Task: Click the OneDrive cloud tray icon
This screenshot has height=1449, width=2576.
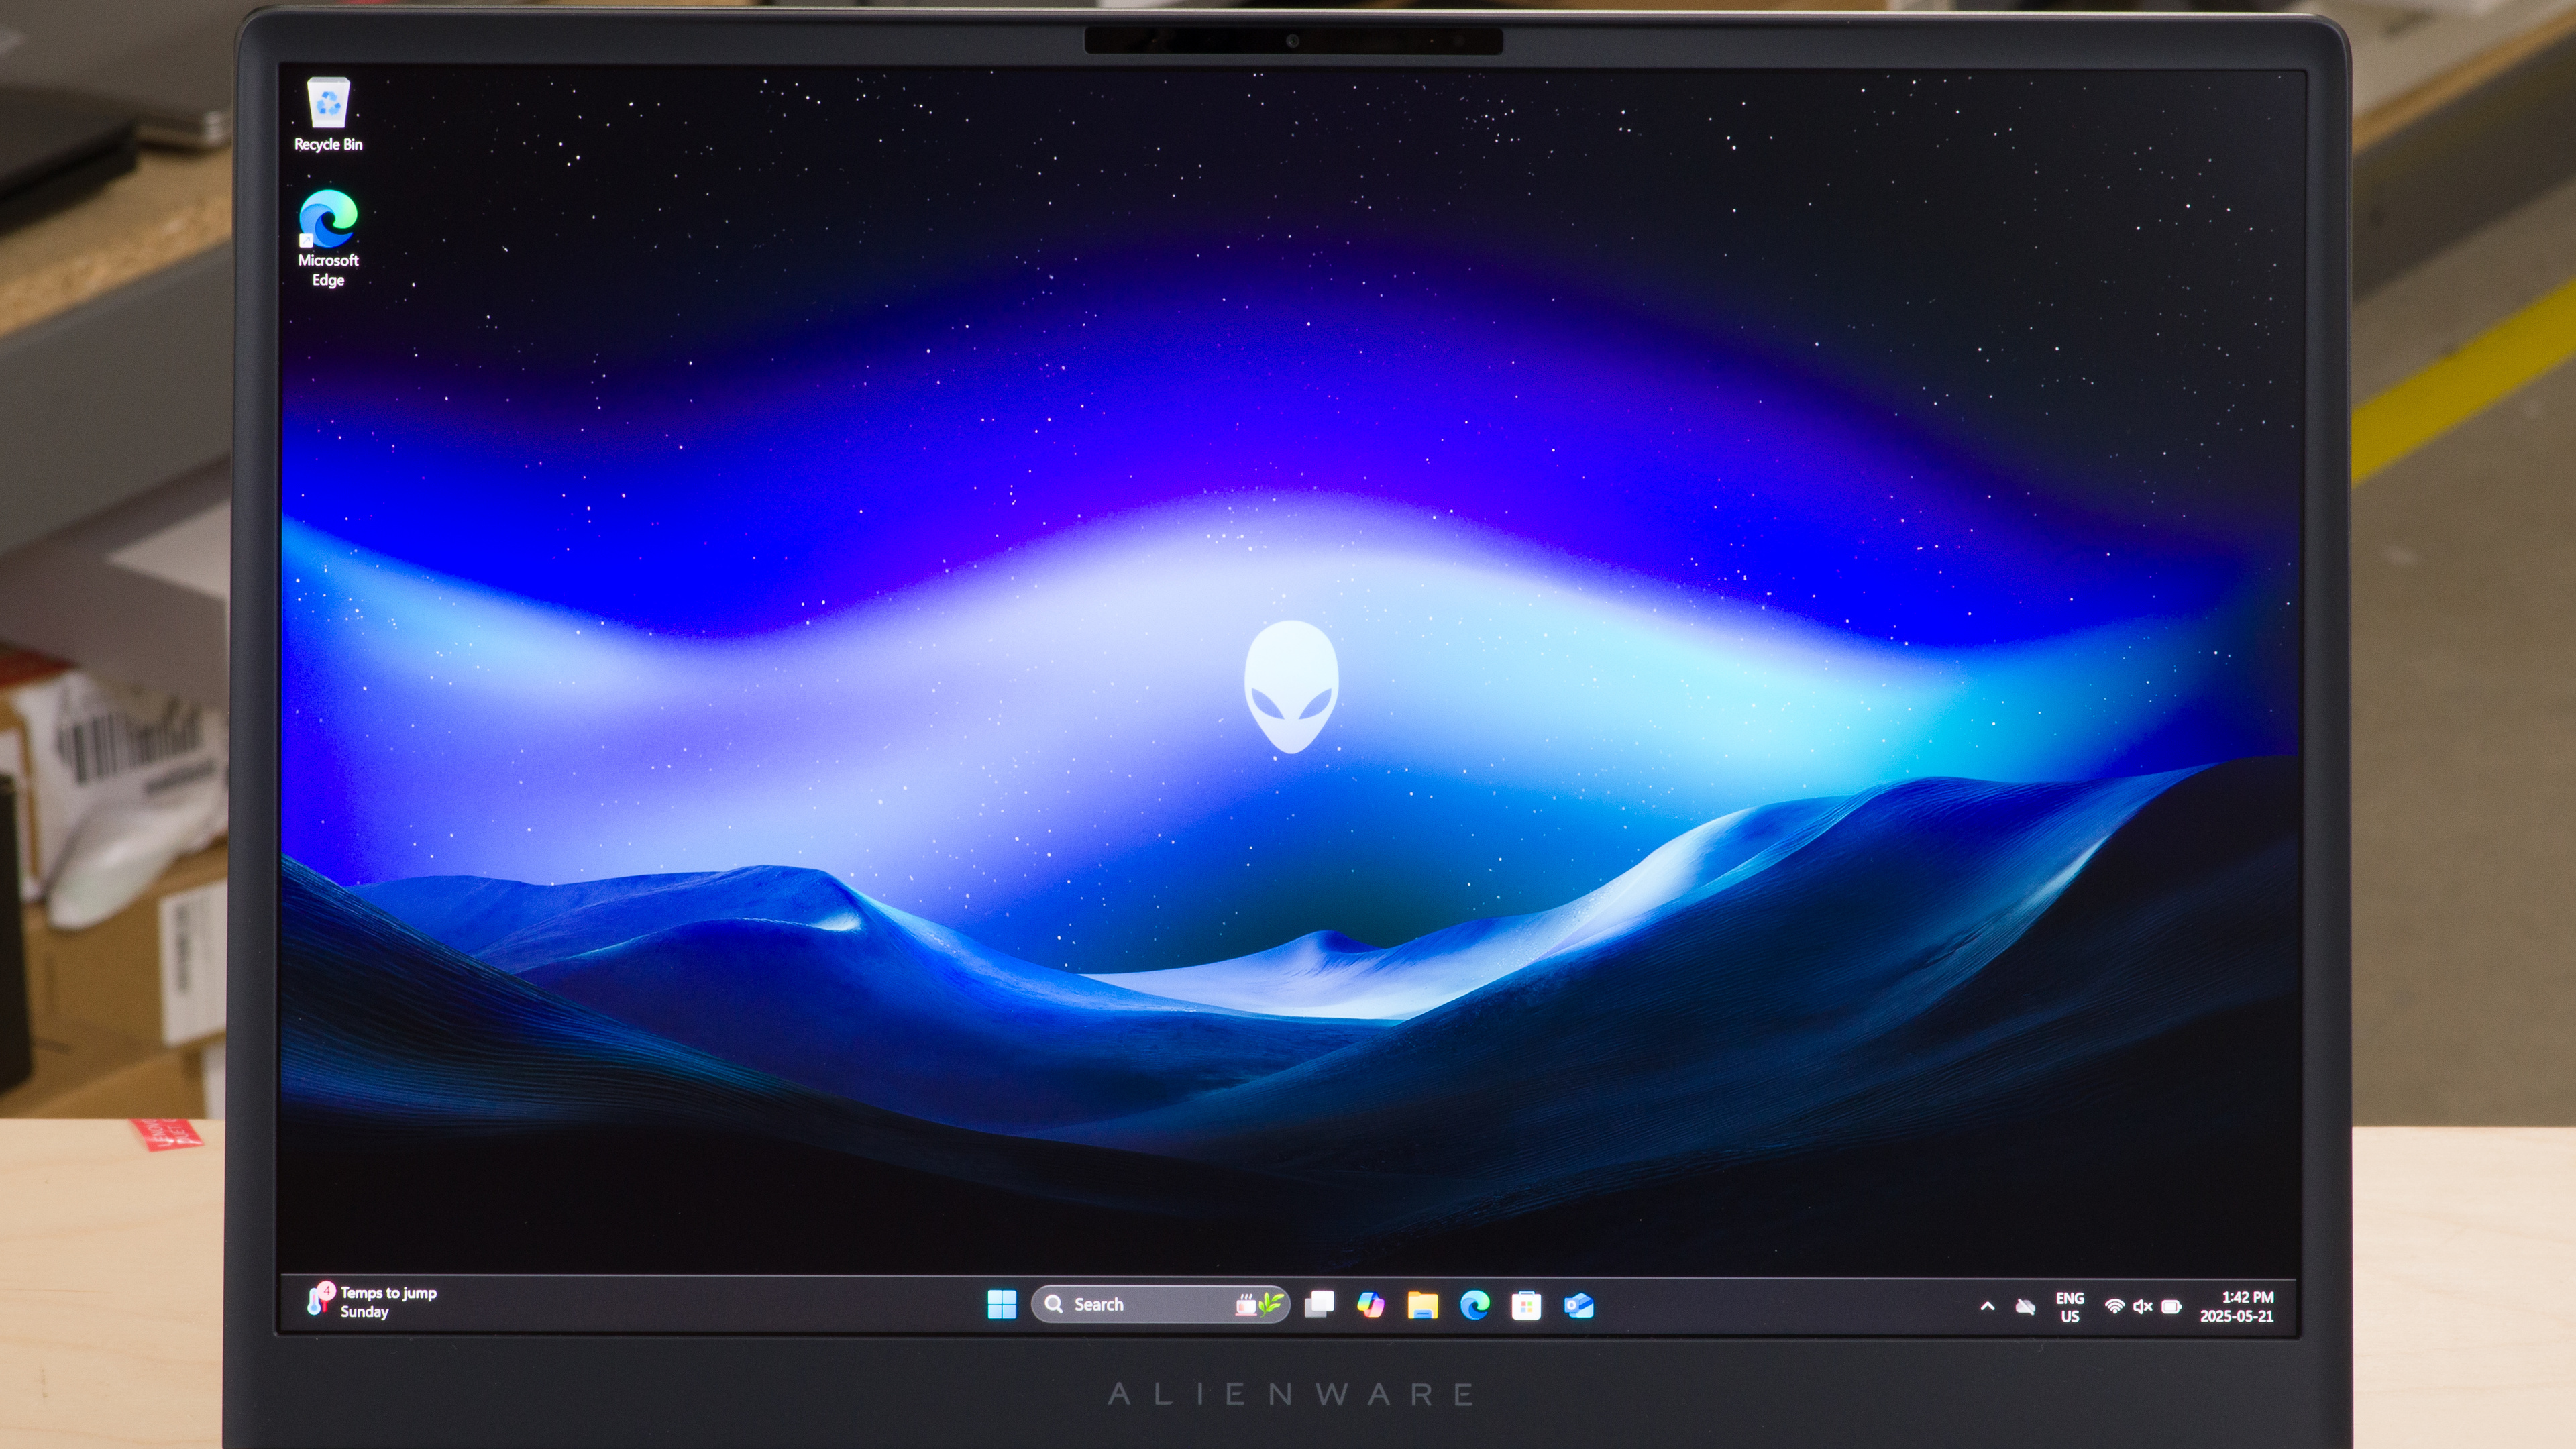Action: (x=2025, y=1307)
